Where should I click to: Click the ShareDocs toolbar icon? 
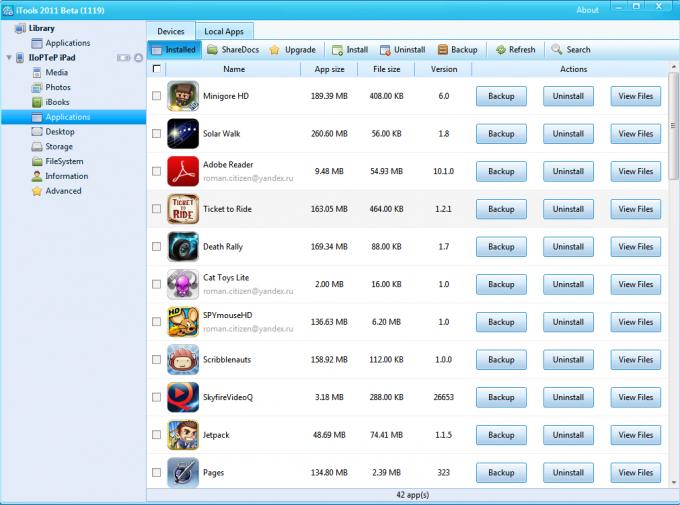click(213, 50)
